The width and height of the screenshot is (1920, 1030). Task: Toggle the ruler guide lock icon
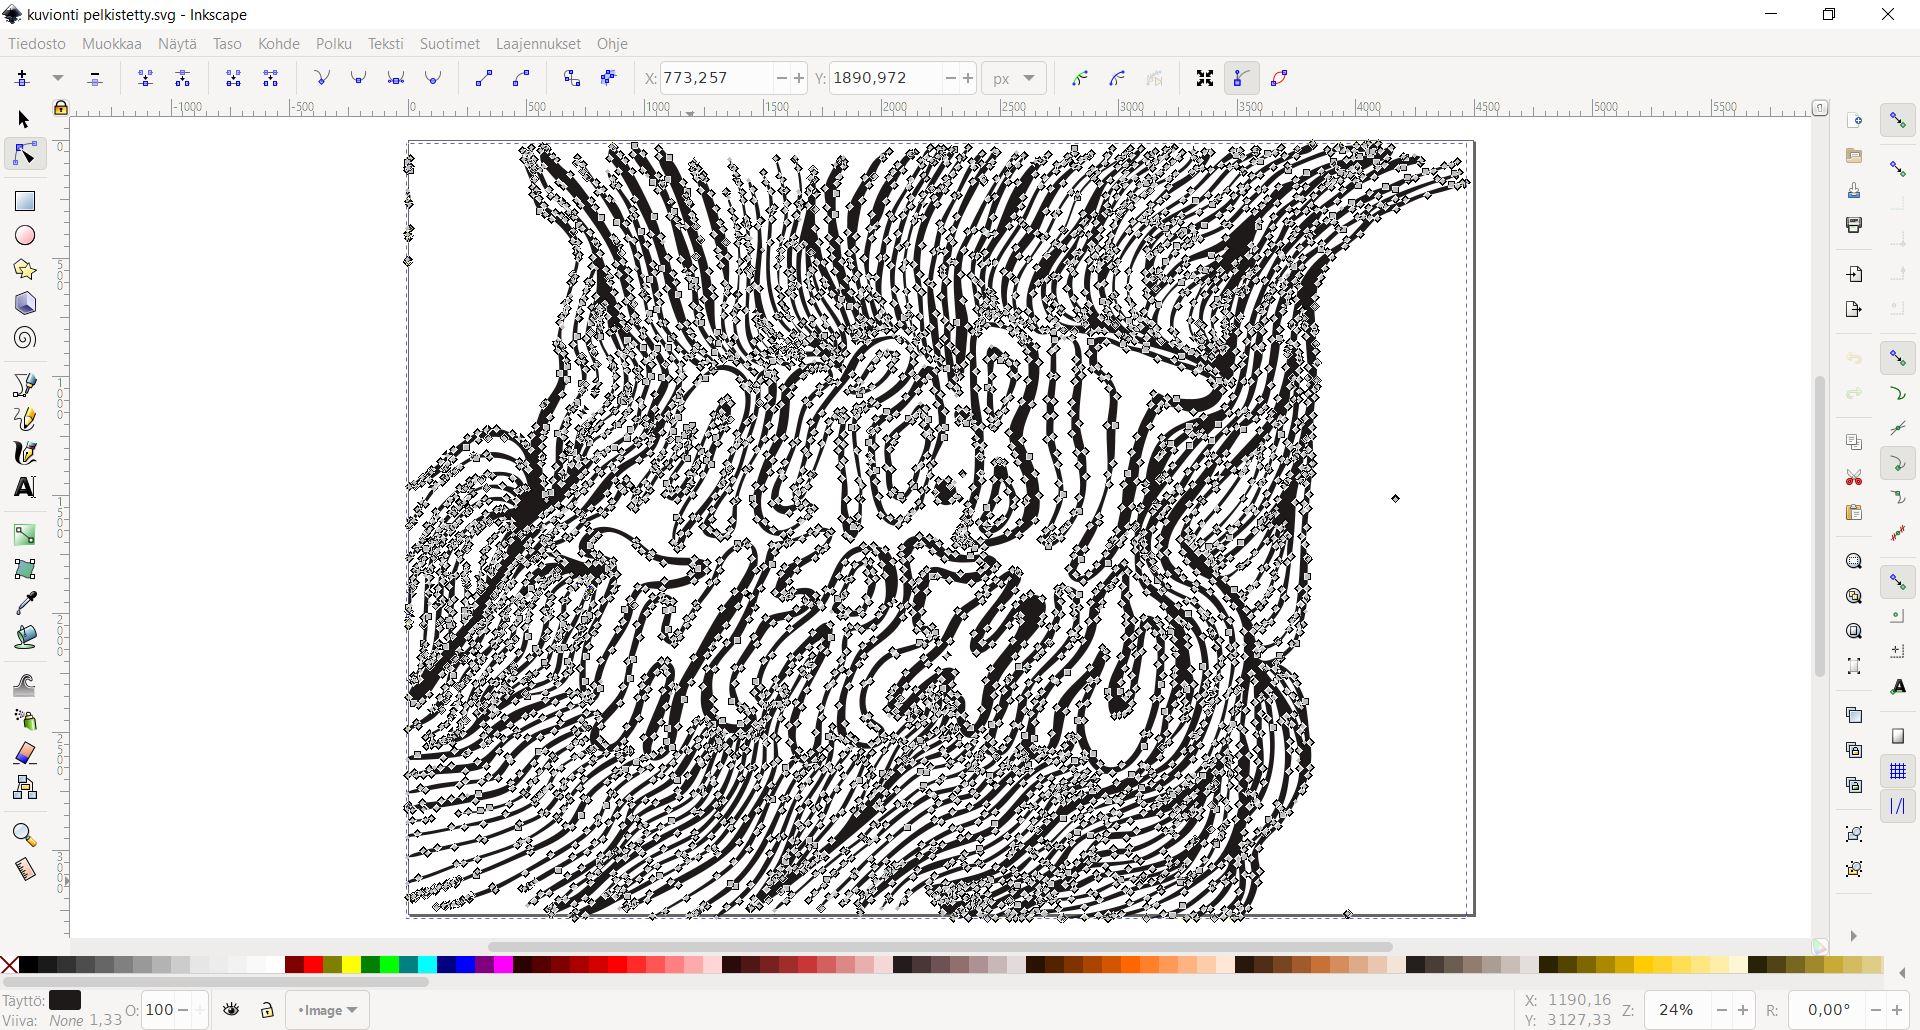point(61,107)
